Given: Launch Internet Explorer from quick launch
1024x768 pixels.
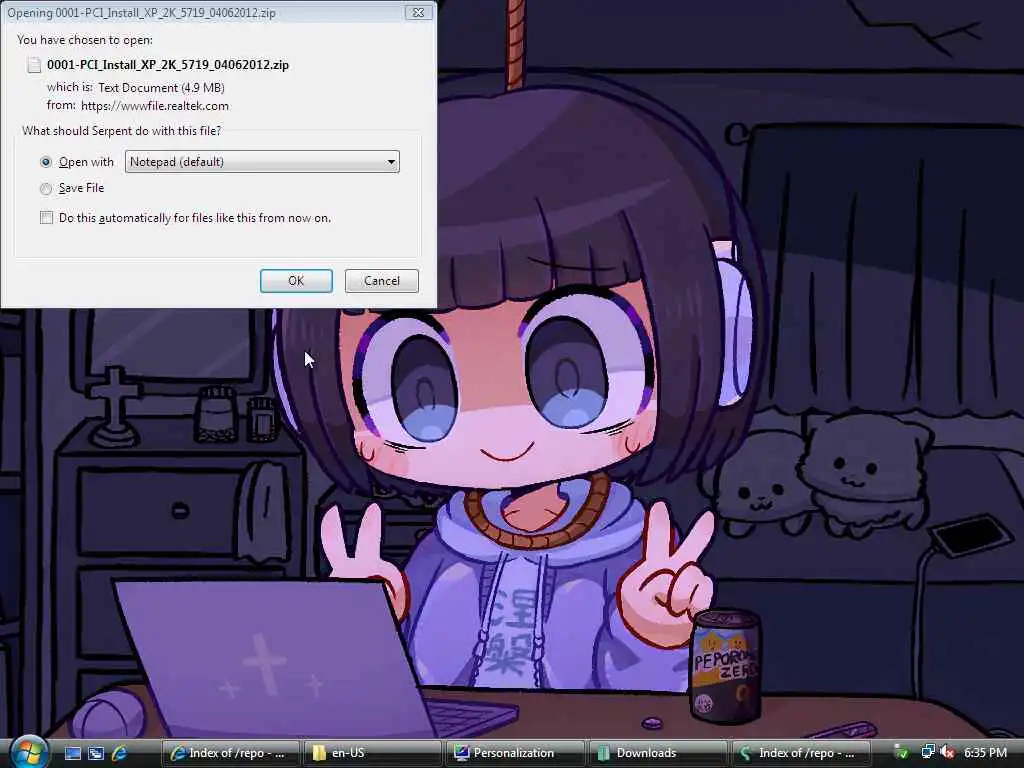Looking at the screenshot, I should [120, 753].
